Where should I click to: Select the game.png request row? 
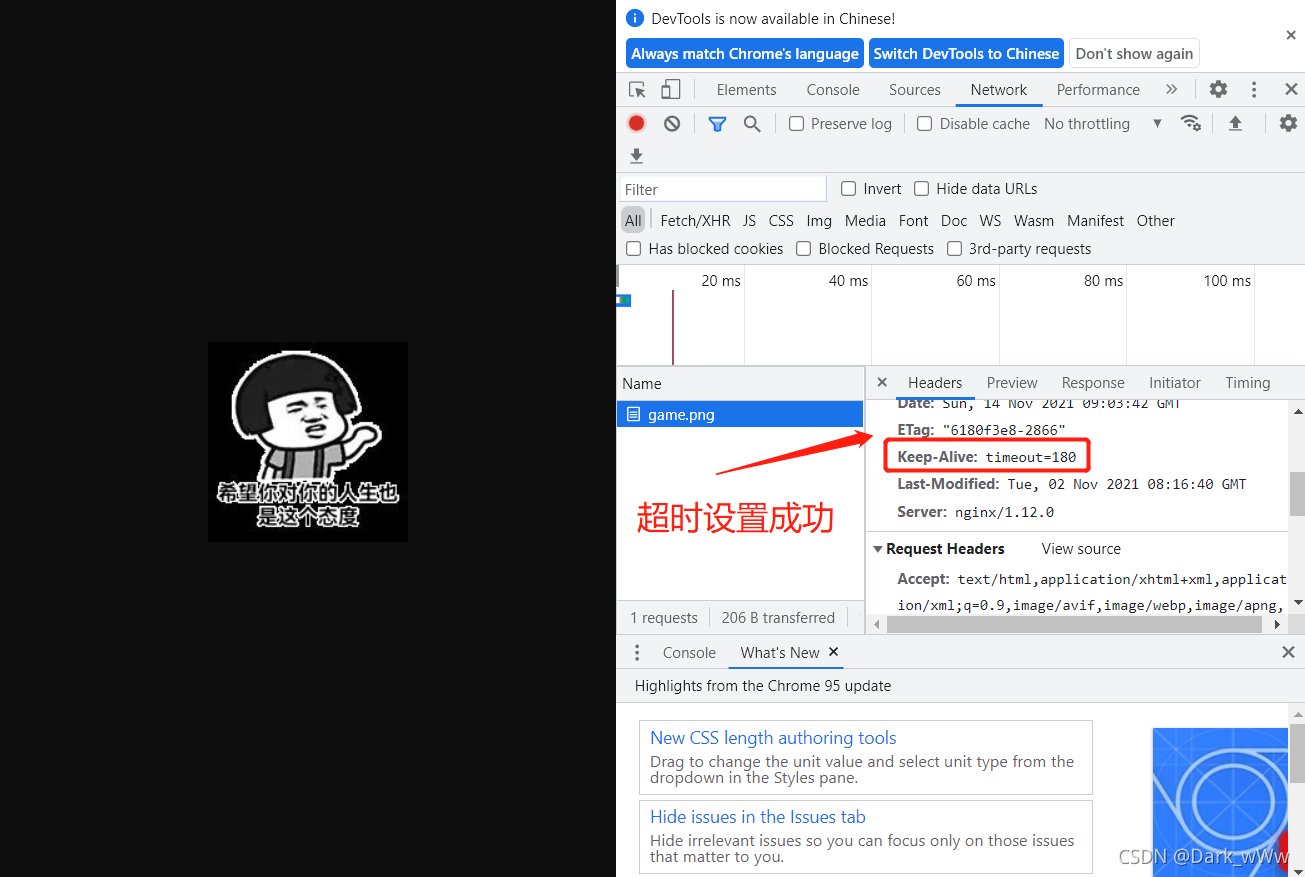[x=739, y=414]
